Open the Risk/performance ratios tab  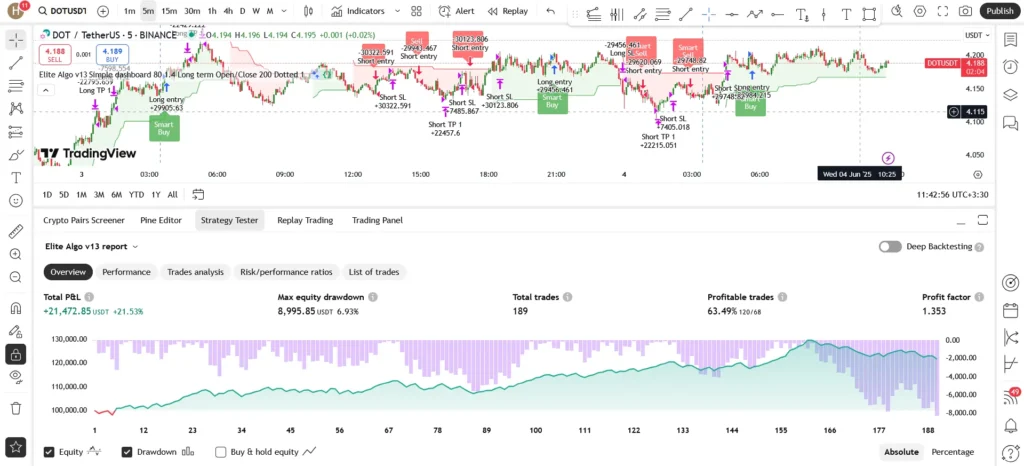click(x=286, y=272)
